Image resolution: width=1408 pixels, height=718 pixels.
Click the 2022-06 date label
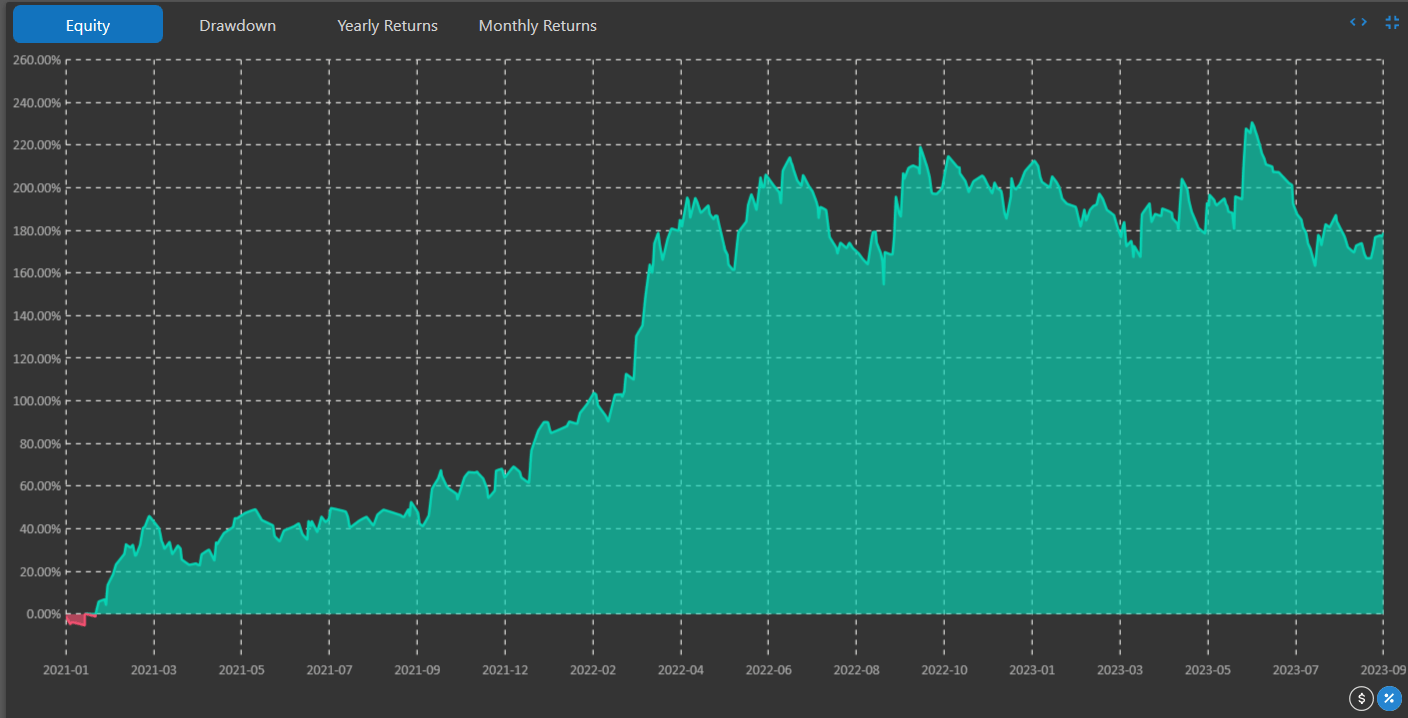(769, 669)
